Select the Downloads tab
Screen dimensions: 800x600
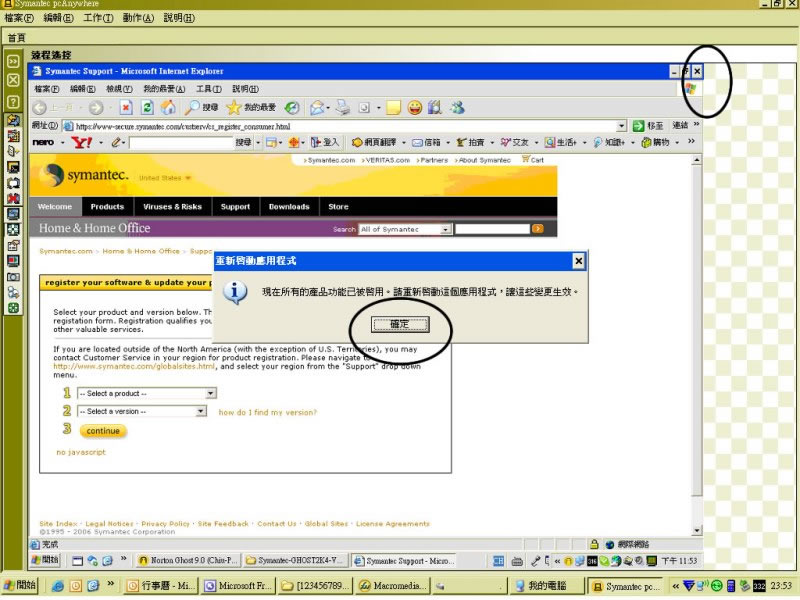coord(289,207)
